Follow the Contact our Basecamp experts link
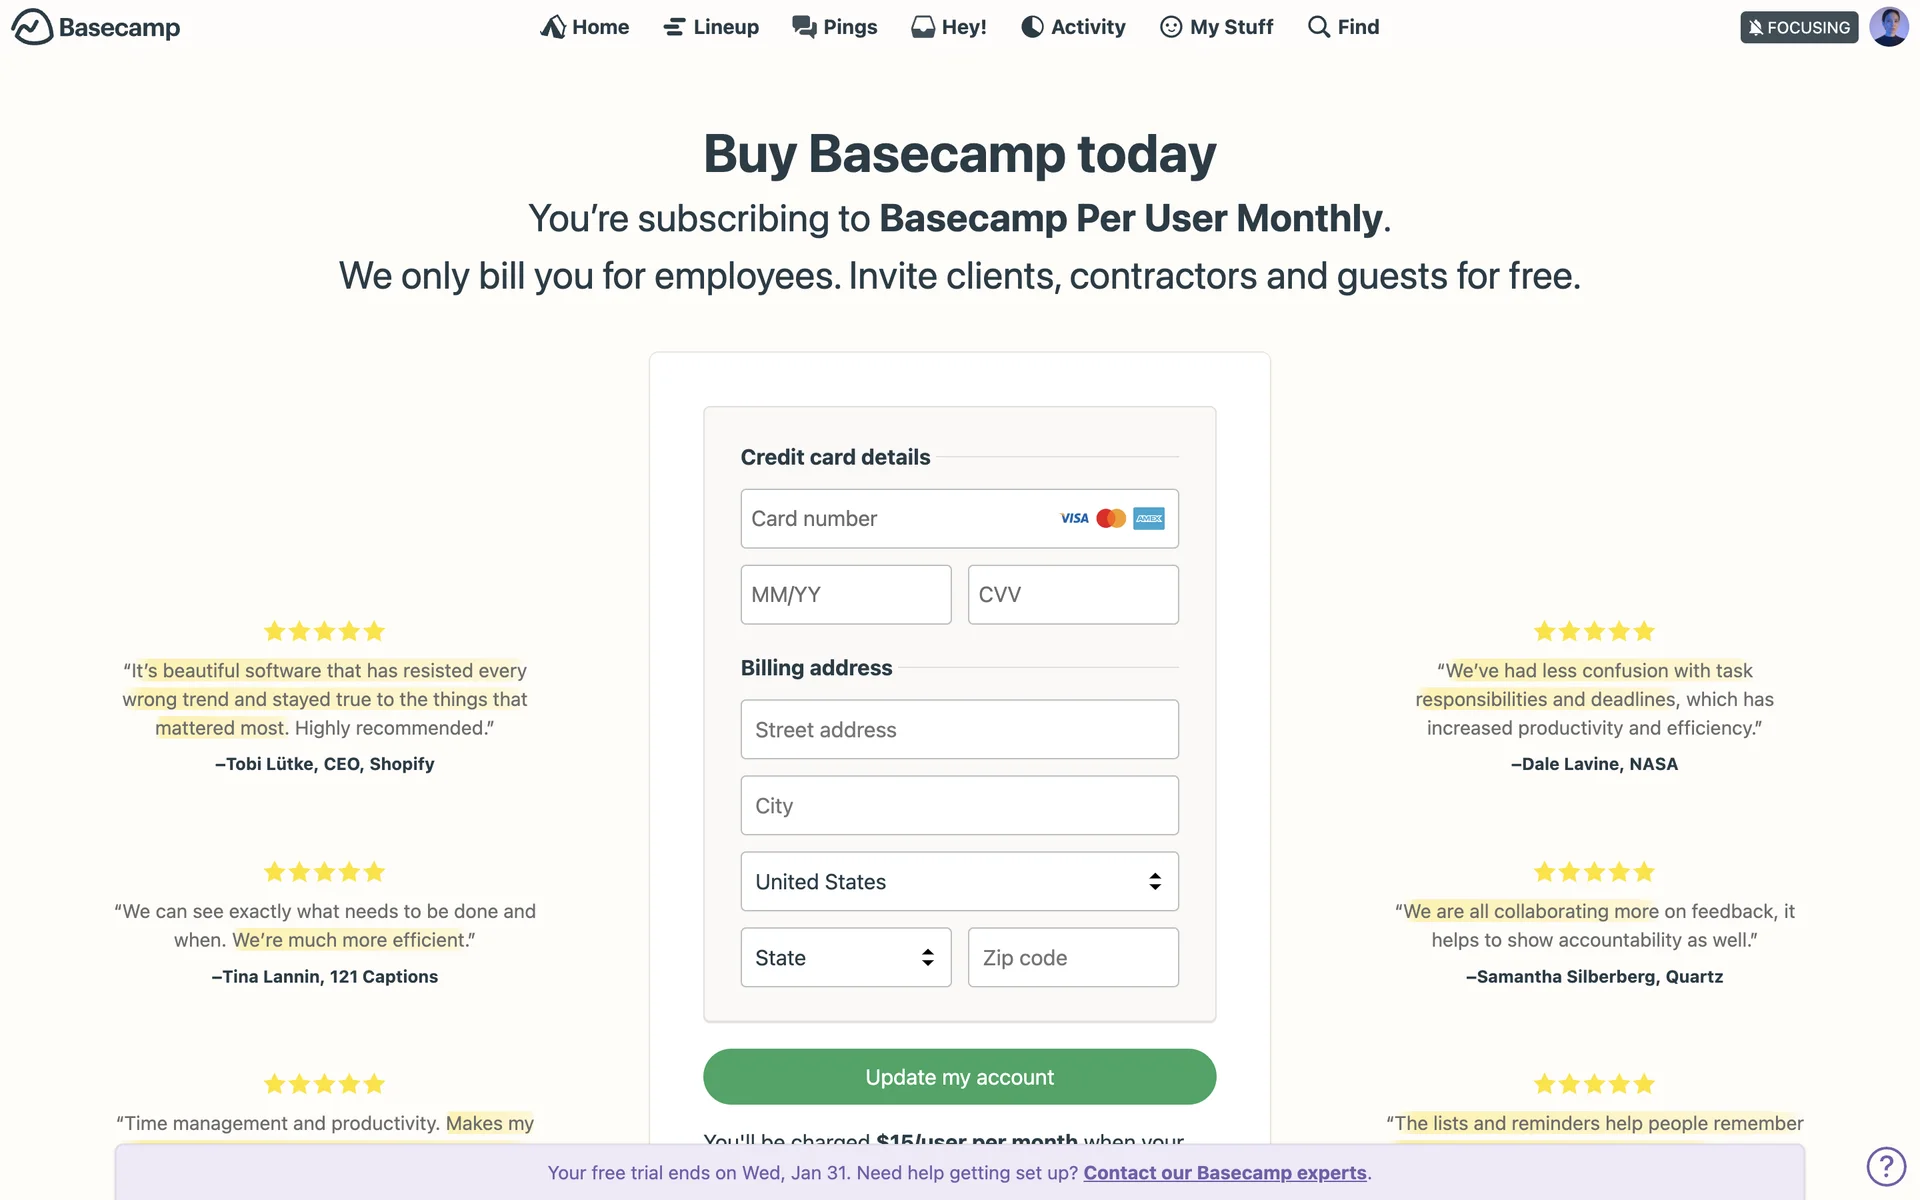1920x1200 pixels. click(x=1225, y=1173)
